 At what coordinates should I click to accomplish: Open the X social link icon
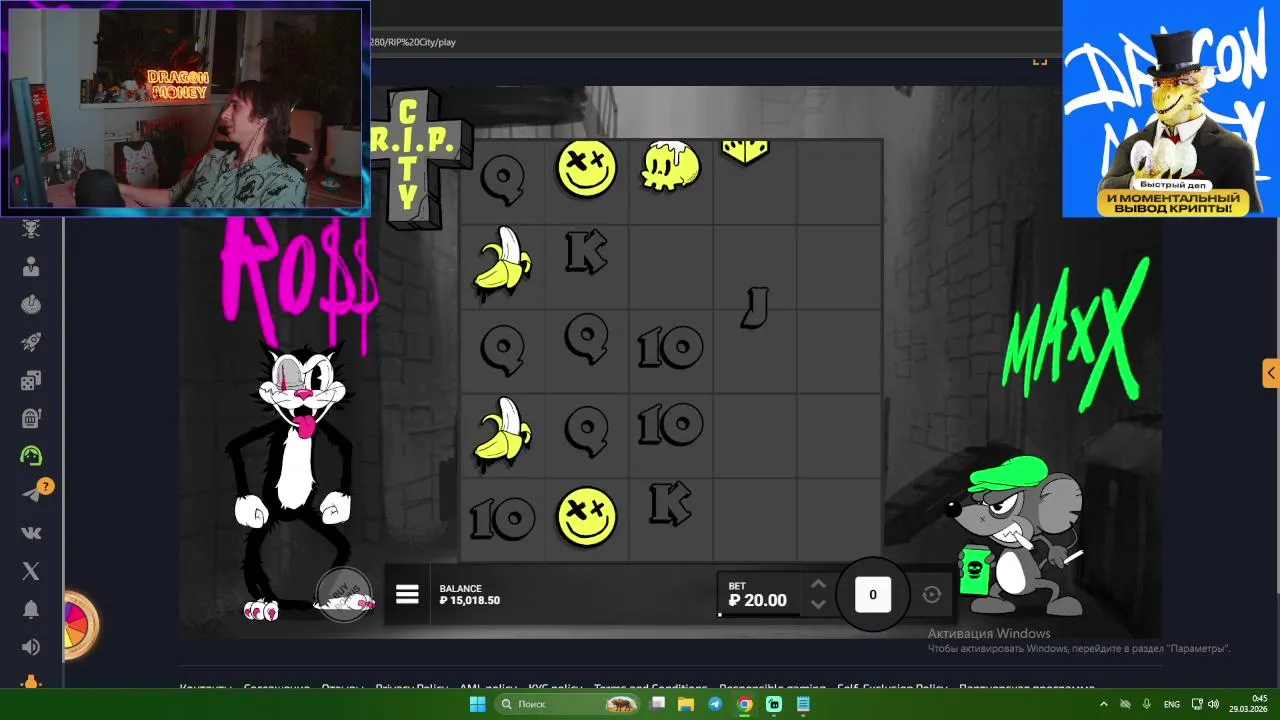(x=31, y=571)
